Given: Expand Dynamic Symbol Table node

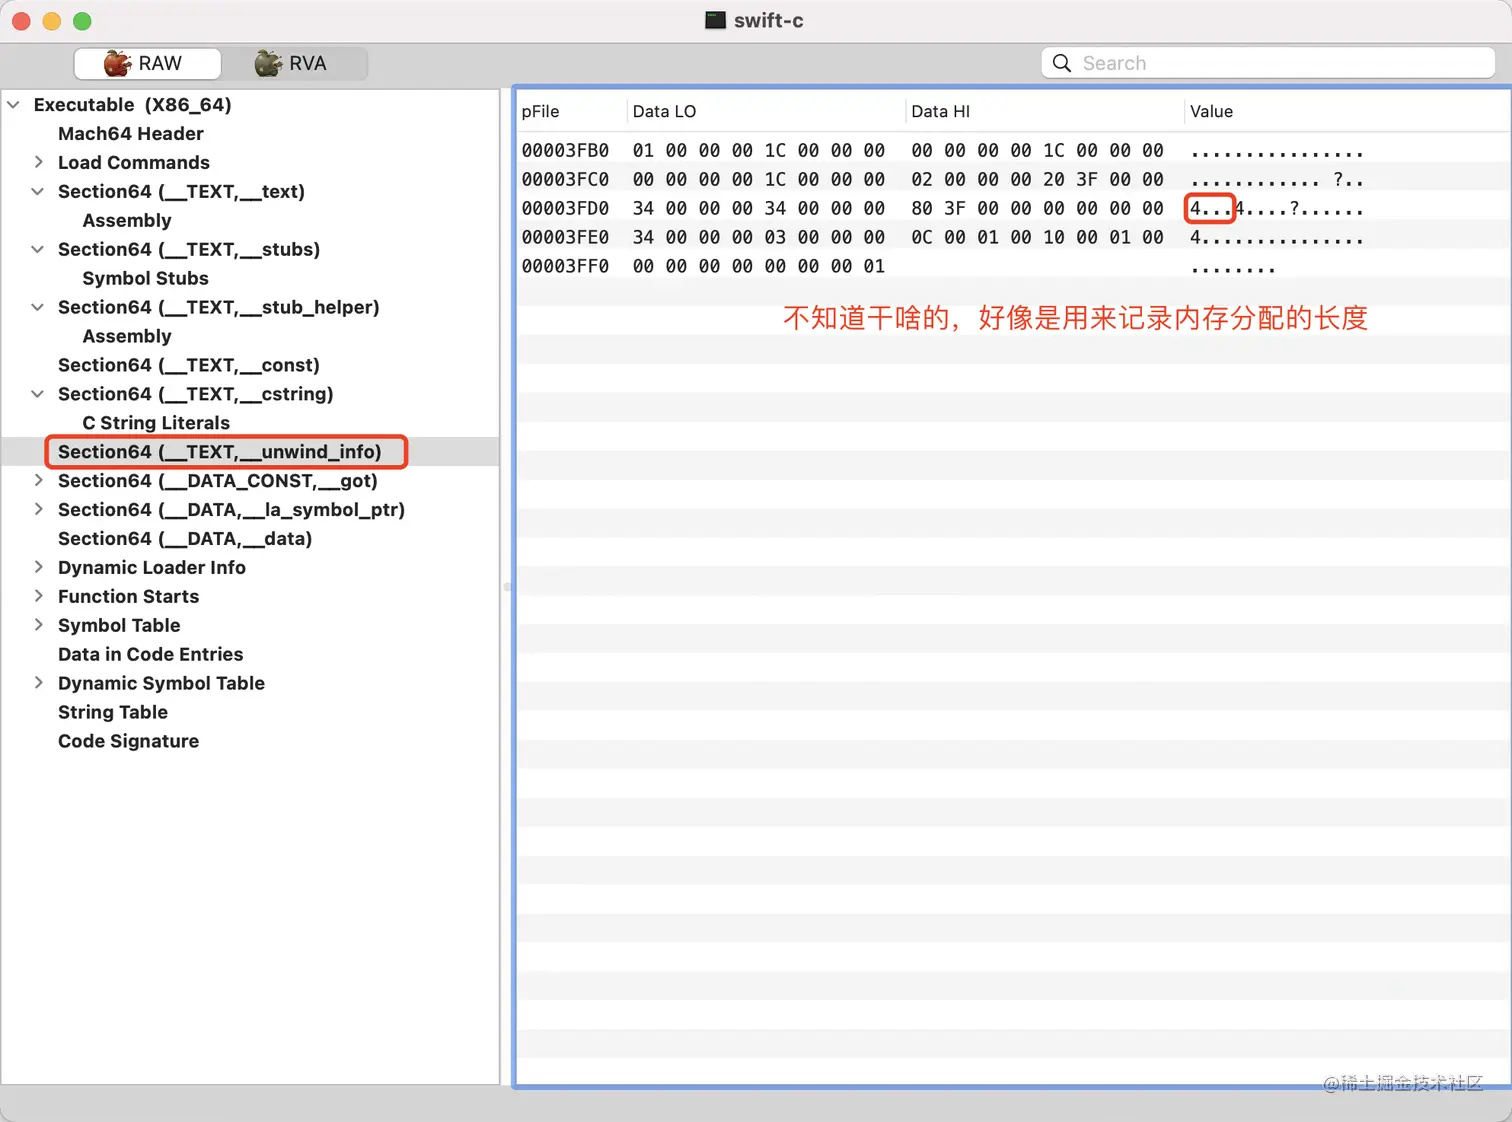Looking at the screenshot, I should [x=38, y=683].
